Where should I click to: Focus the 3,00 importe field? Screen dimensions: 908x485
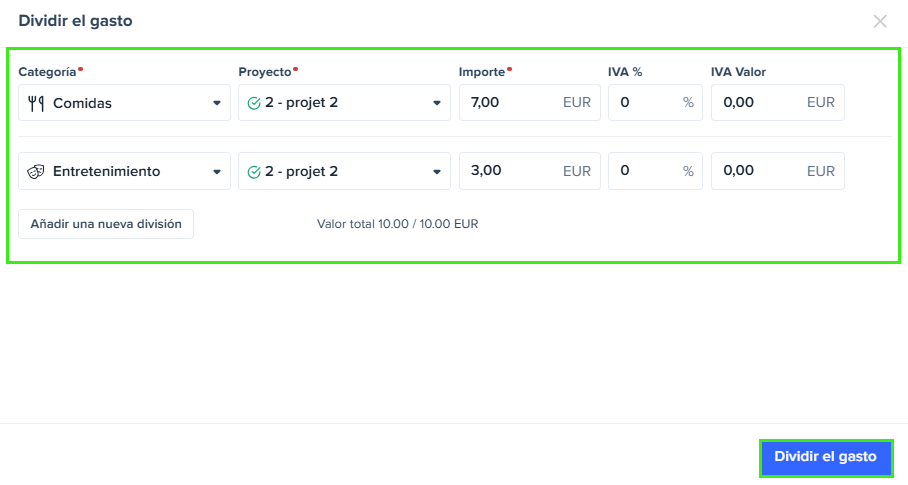[x=530, y=171]
